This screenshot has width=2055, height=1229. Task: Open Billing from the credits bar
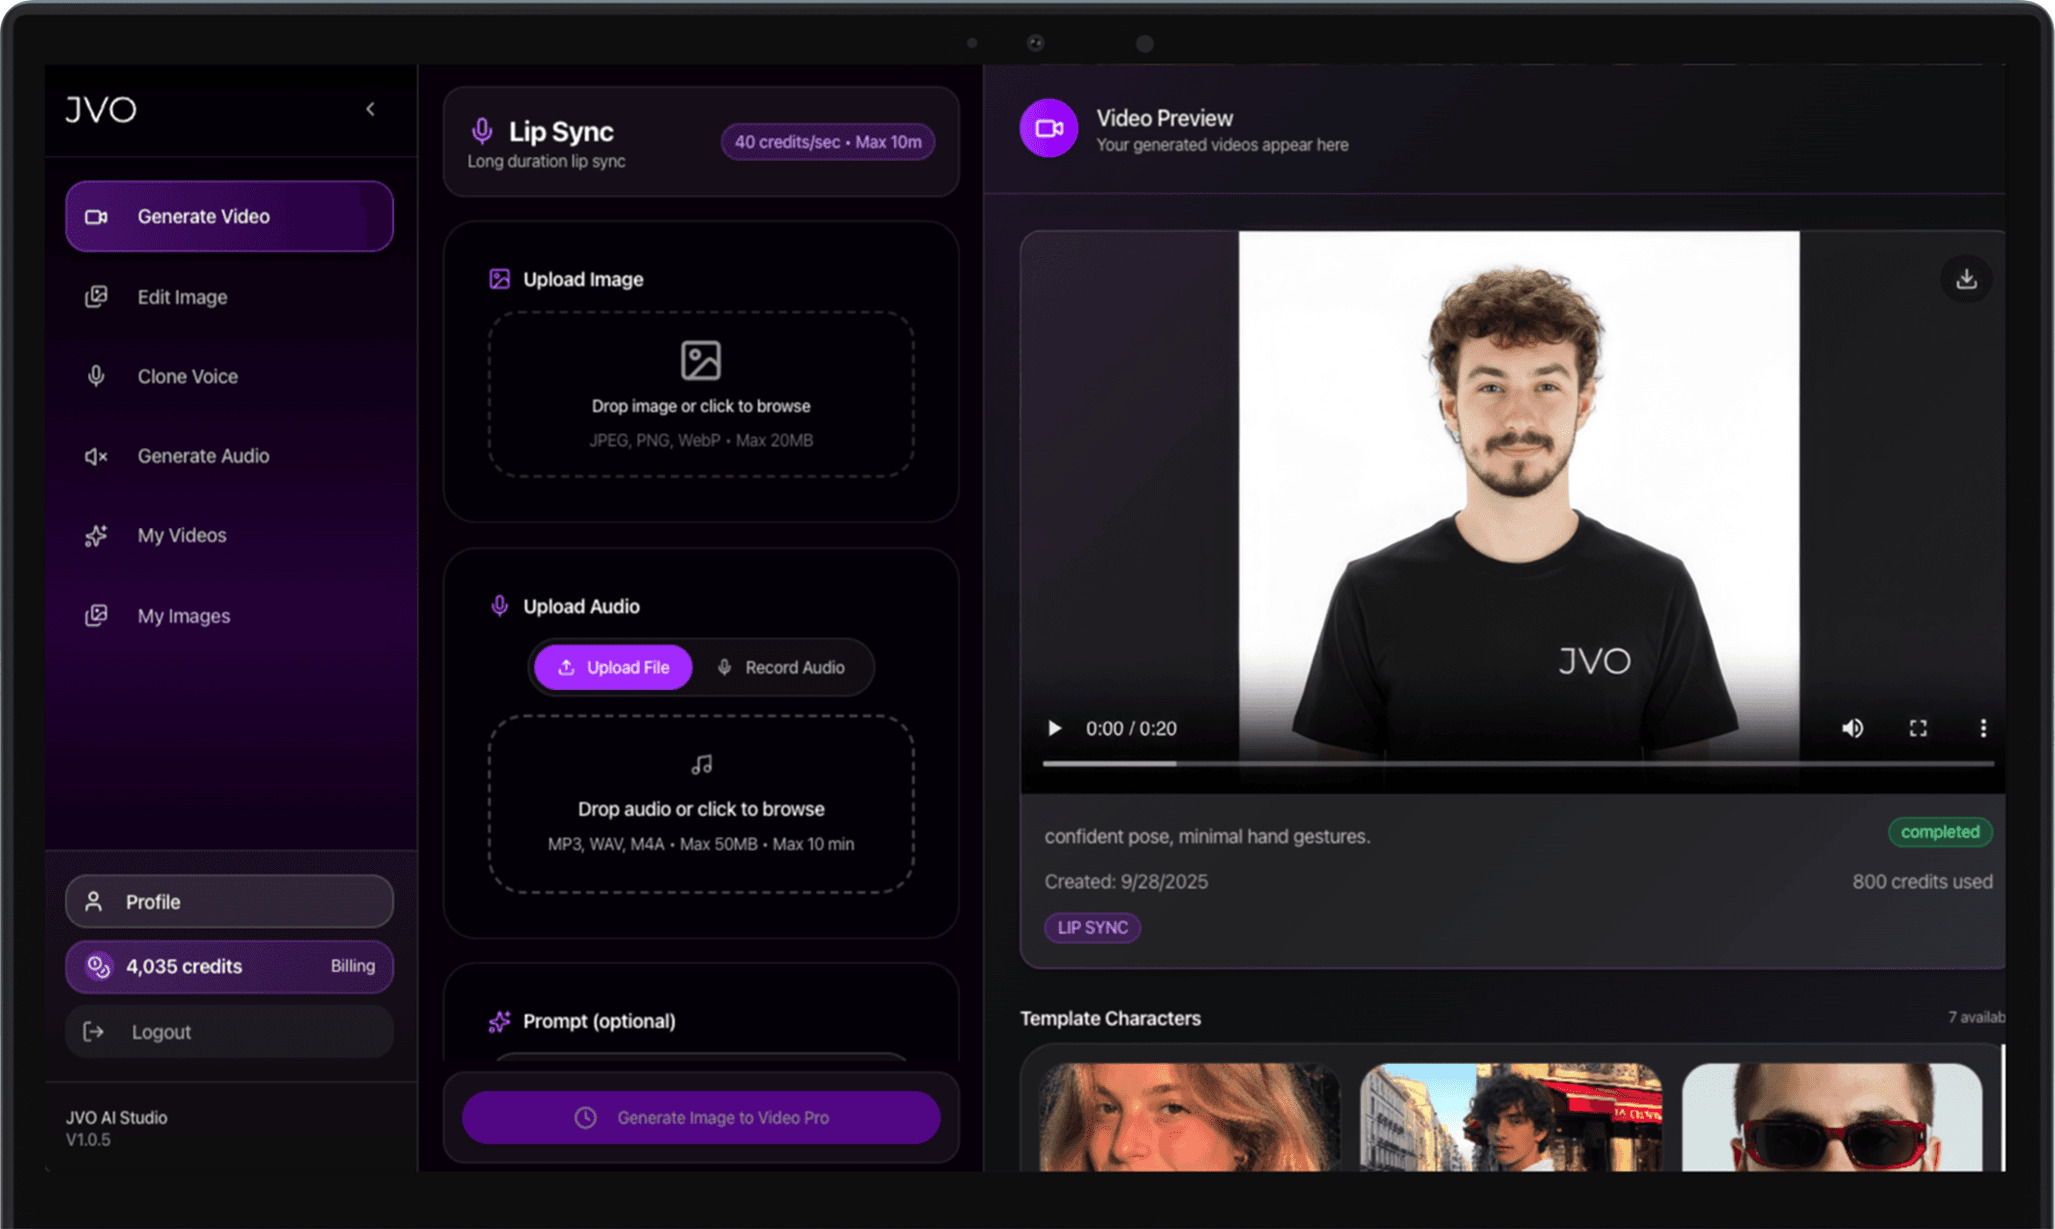click(x=352, y=966)
